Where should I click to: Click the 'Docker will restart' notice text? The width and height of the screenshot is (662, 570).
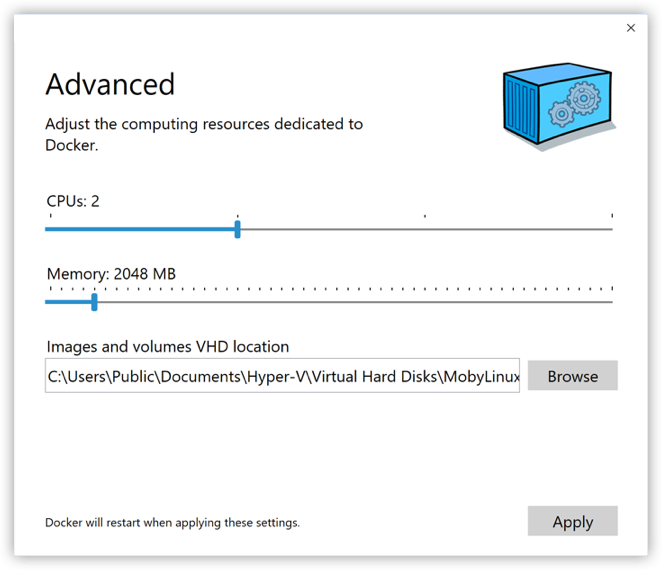172,522
